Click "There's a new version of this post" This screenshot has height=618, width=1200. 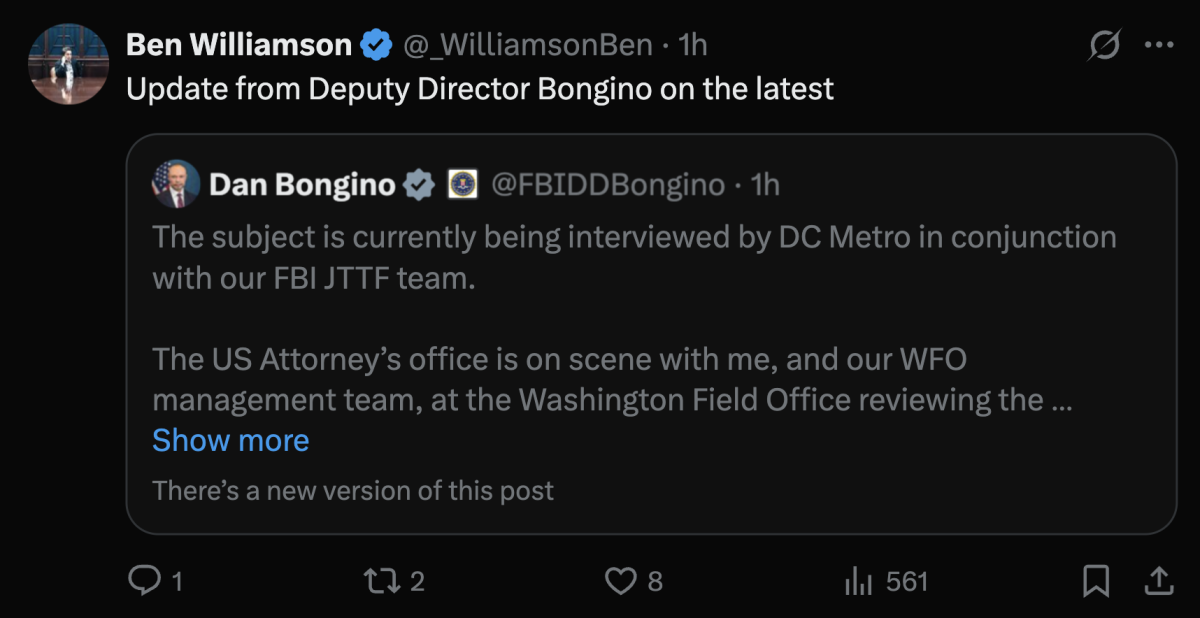point(353,491)
